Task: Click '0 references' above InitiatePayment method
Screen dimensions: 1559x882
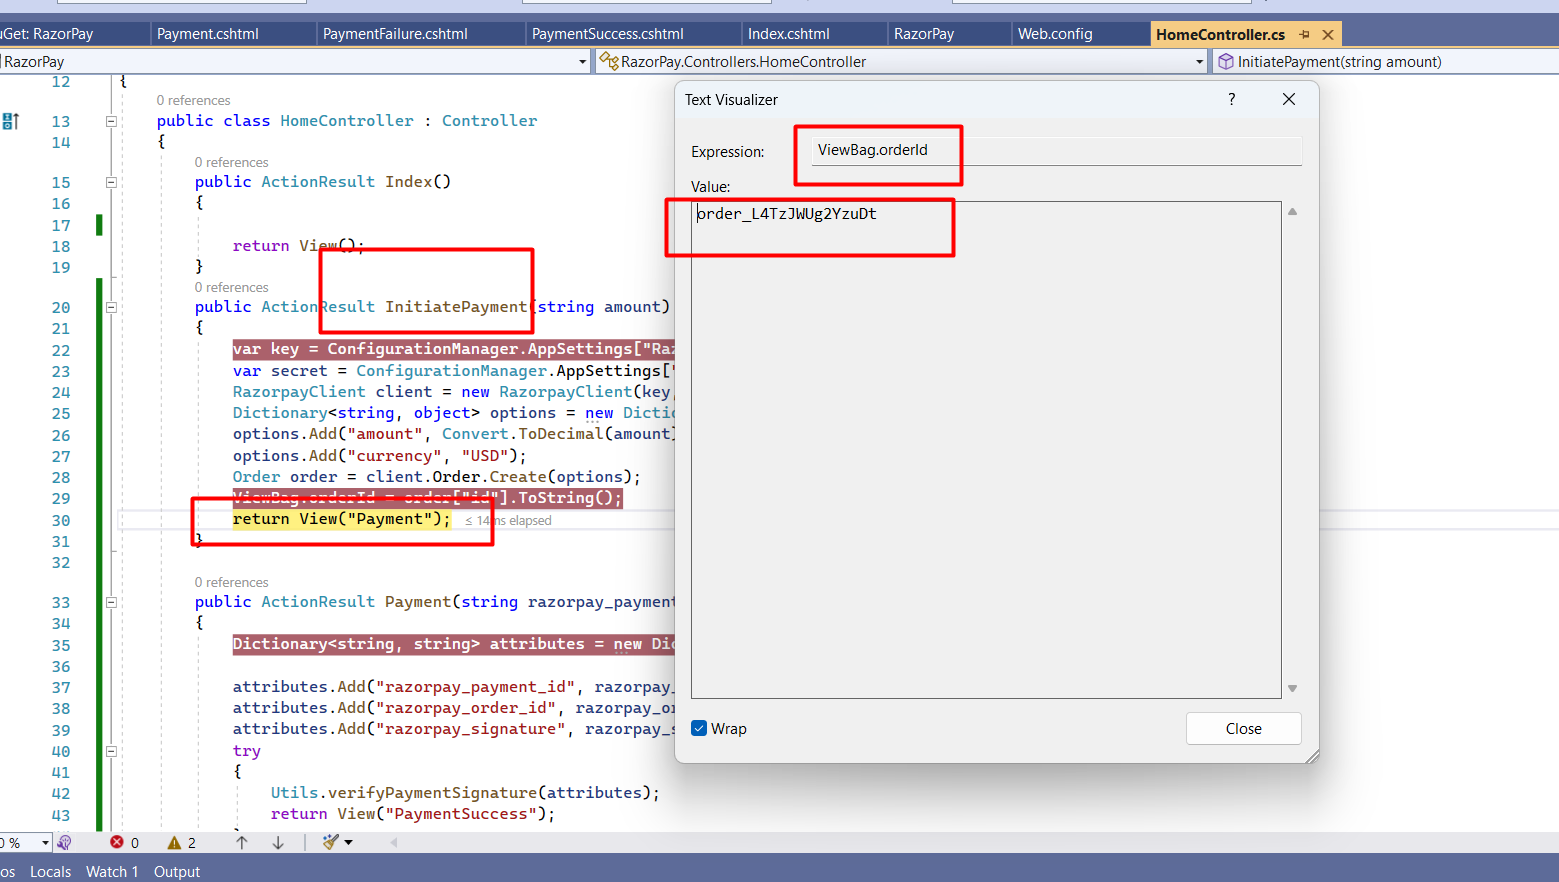Action: [x=231, y=288]
